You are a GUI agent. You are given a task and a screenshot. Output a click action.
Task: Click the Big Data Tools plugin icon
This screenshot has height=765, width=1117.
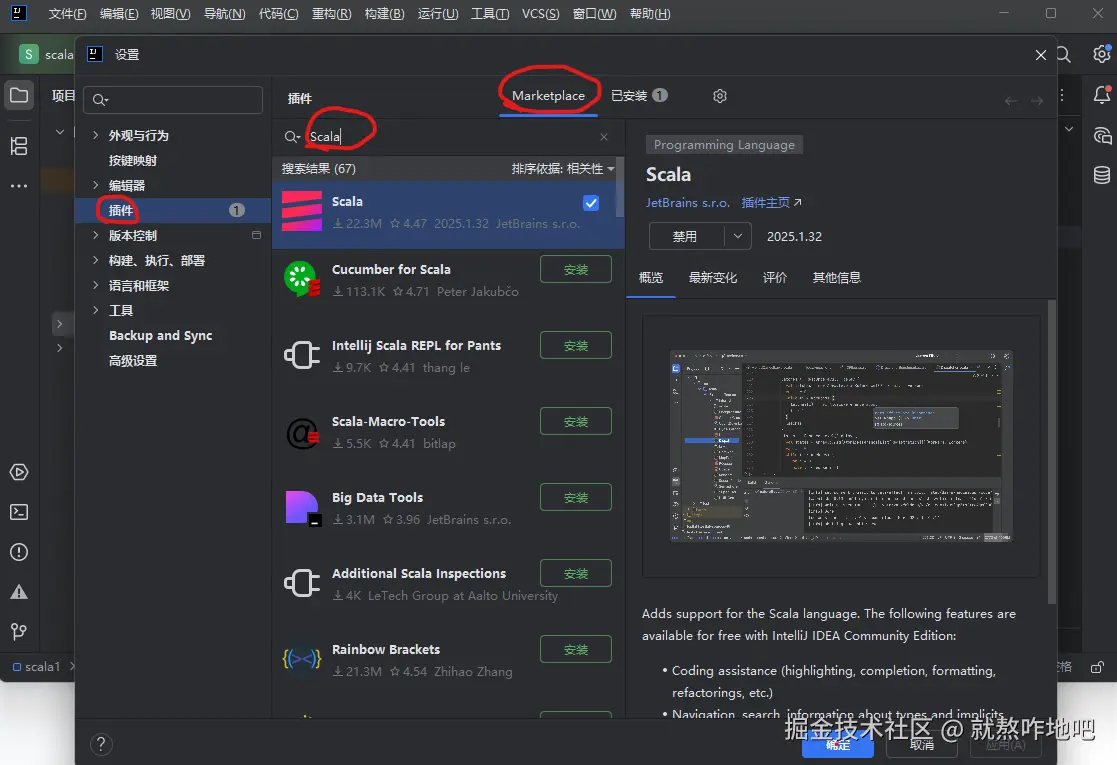tap(303, 508)
